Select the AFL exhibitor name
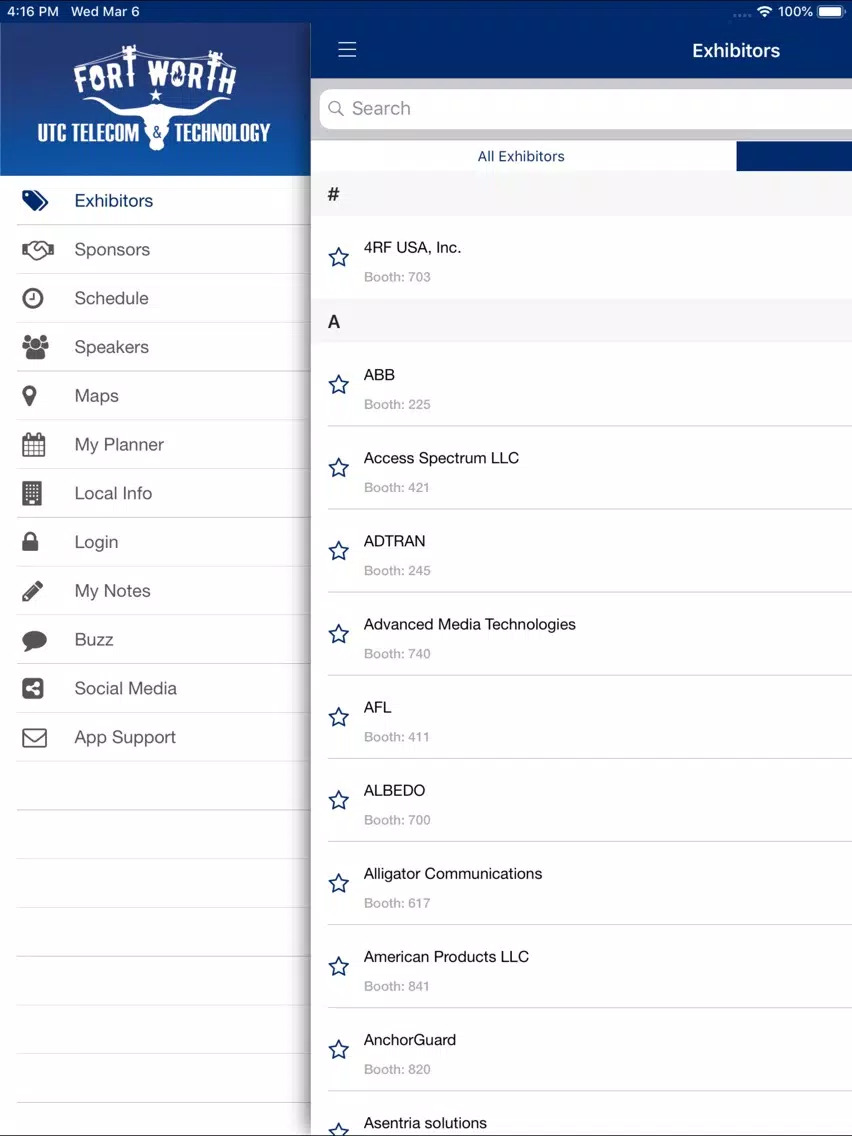The width and height of the screenshot is (852, 1136). (377, 707)
